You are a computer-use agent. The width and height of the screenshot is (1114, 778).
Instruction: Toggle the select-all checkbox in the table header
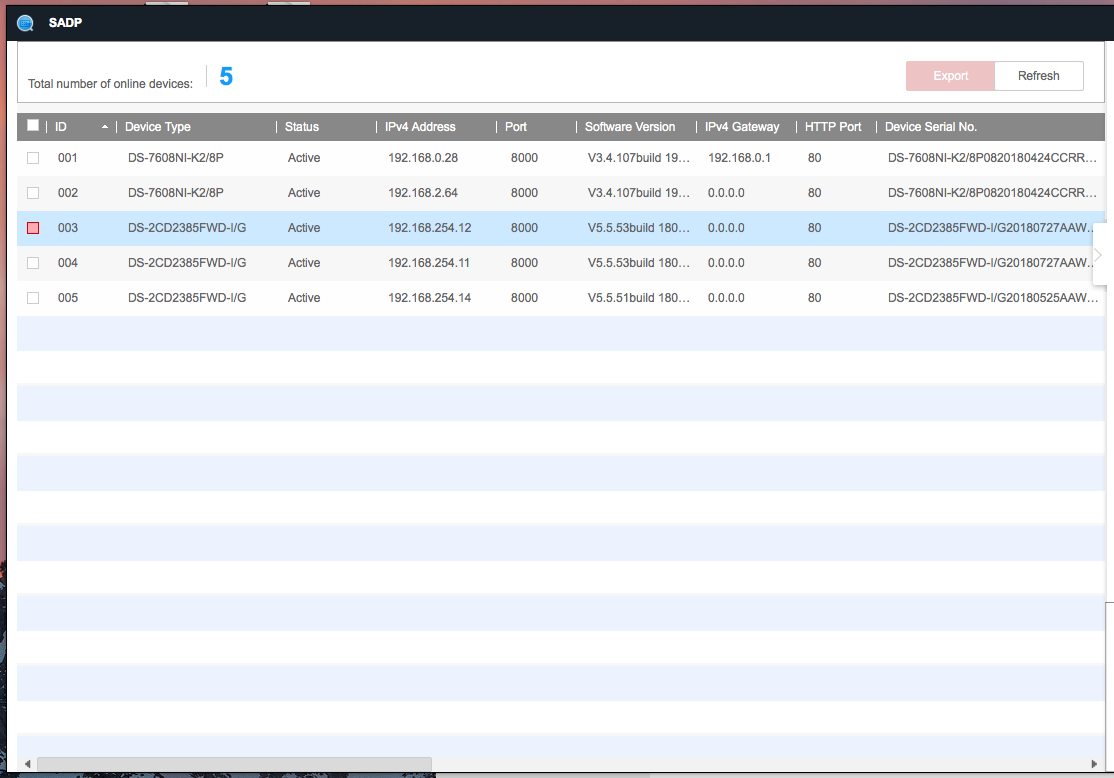[x=33, y=124]
